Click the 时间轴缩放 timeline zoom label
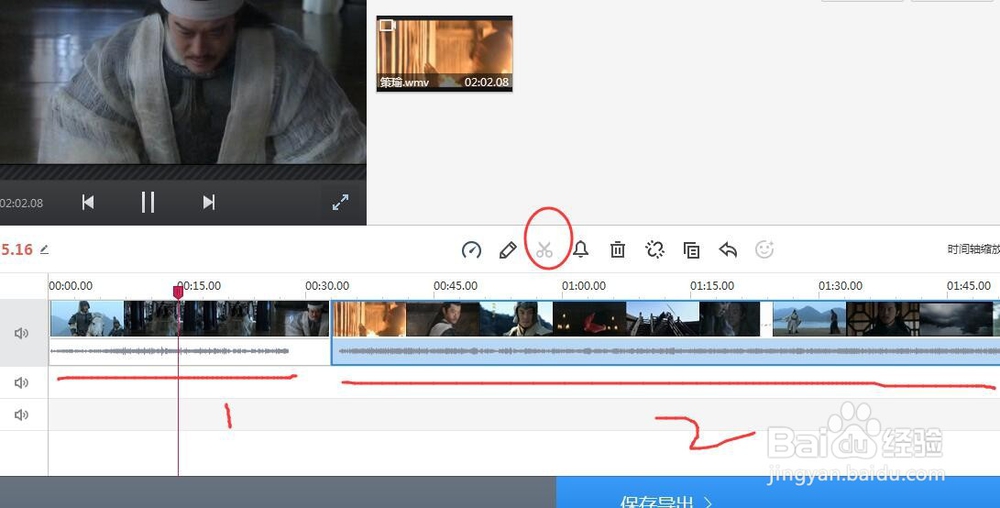The image size is (1000, 508). 974,249
